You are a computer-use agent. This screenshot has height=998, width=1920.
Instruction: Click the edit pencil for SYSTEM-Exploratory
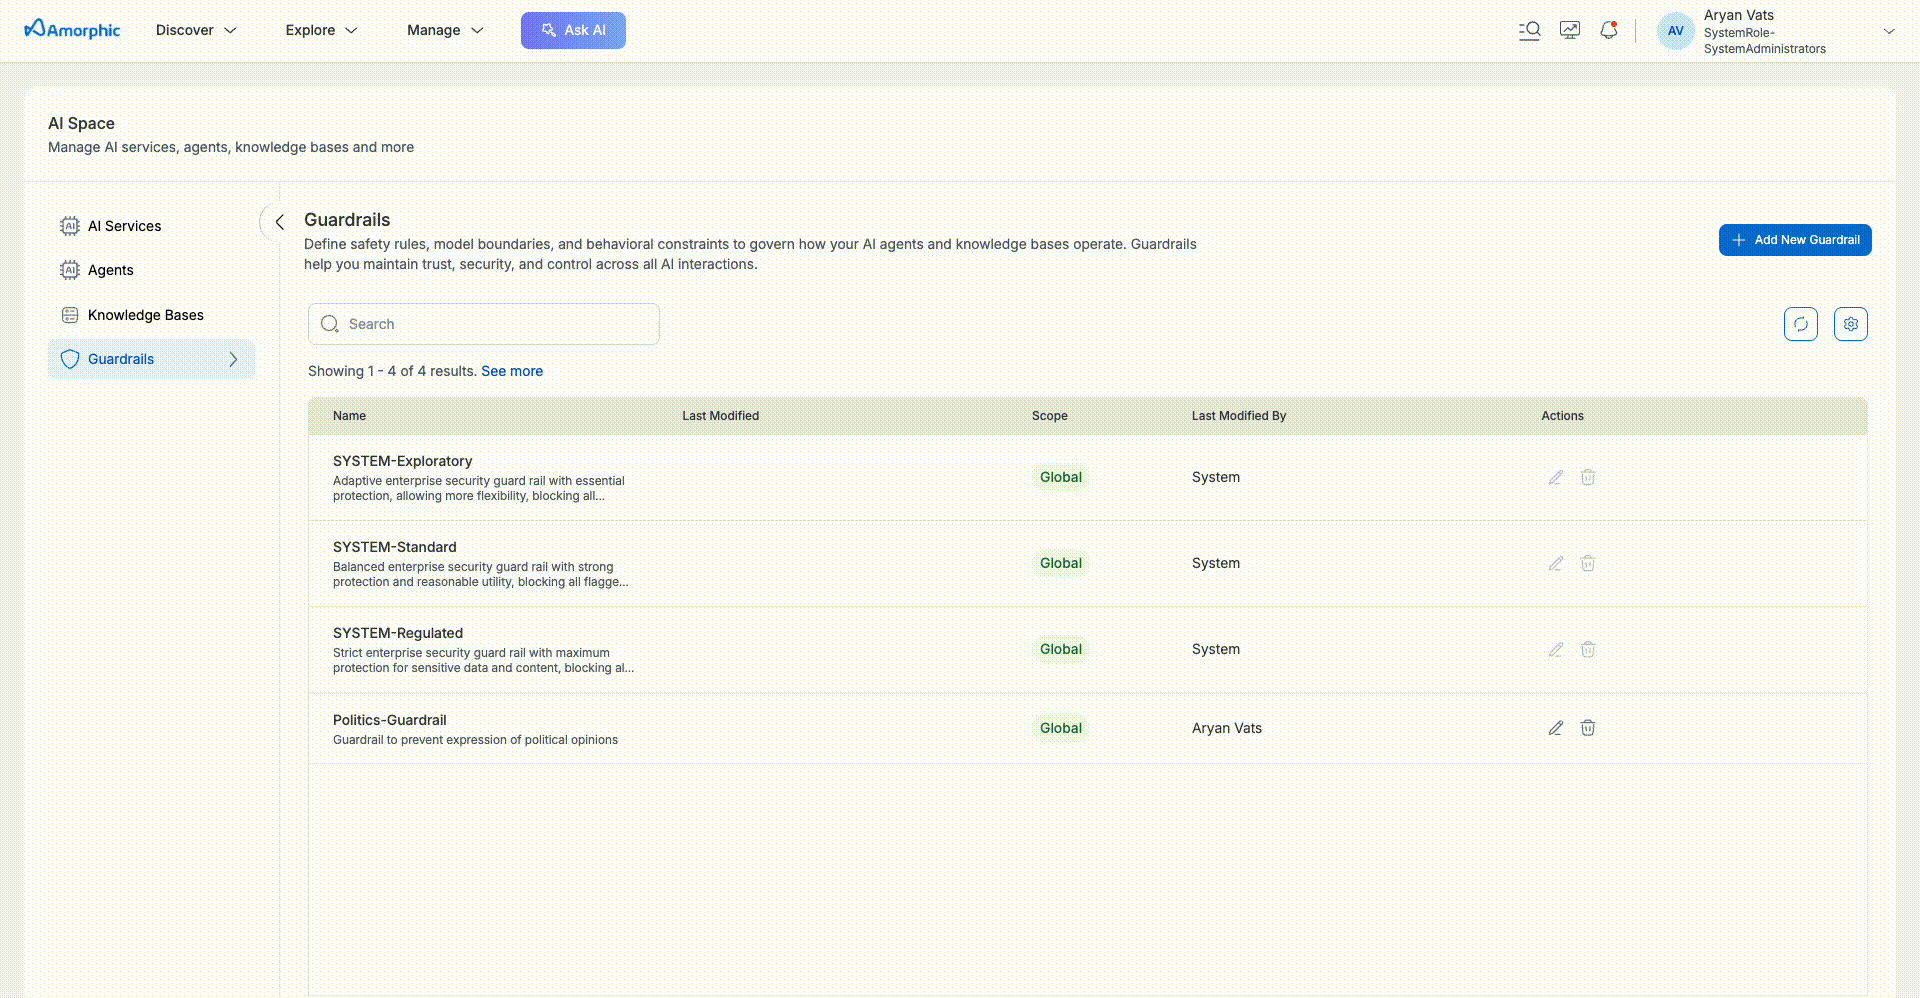(1555, 478)
